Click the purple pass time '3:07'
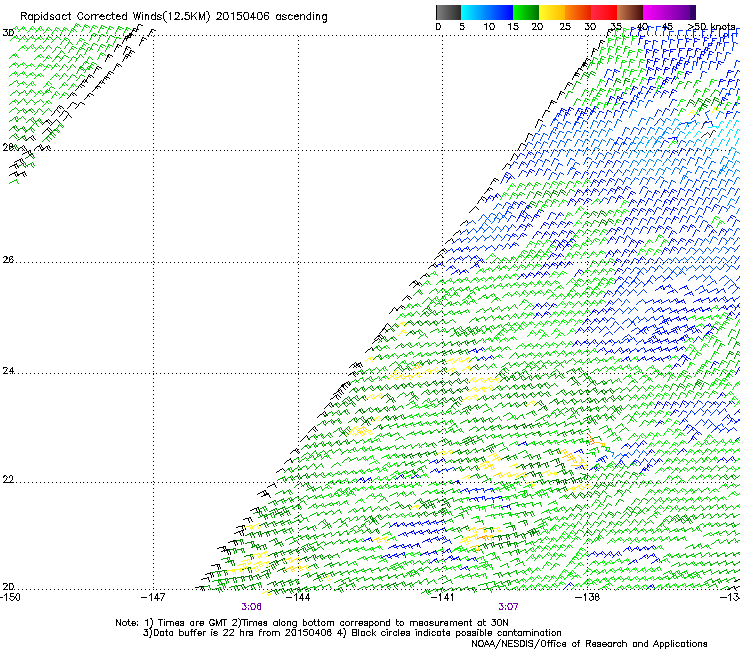740x650 pixels. click(508, 607)
